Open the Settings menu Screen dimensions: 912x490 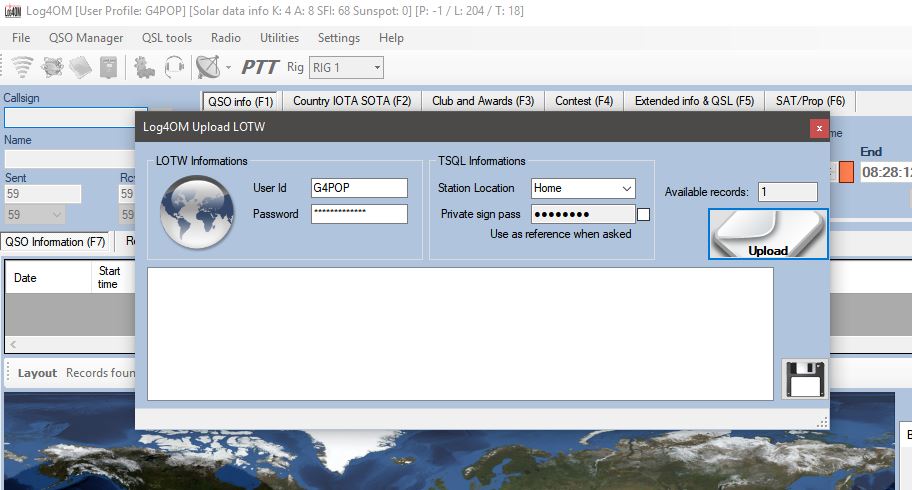(339, 38)
